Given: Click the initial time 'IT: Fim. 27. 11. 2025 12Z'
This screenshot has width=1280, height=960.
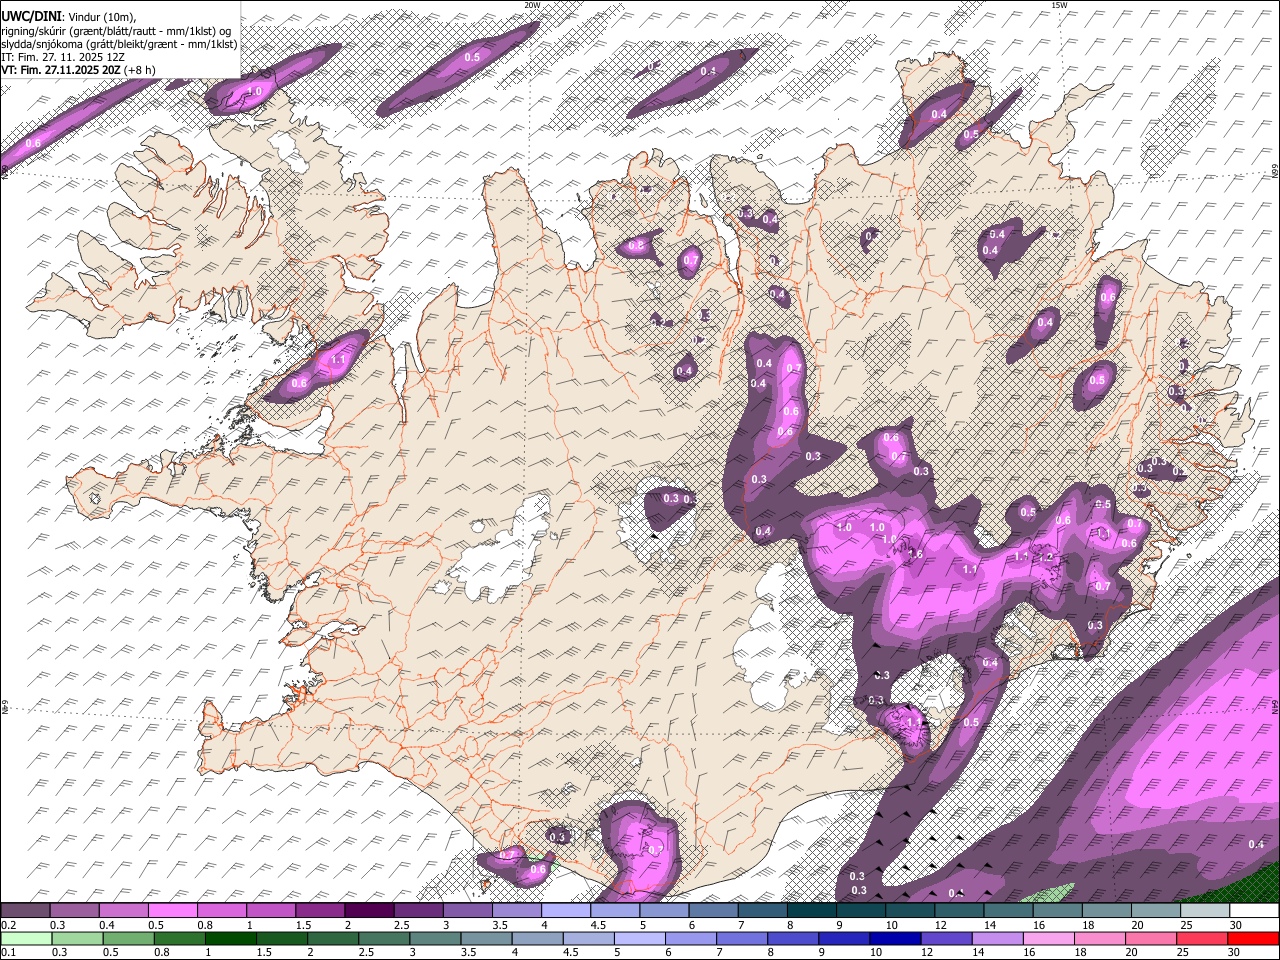Looking at the screenshot, I should (x=63, y=57).
